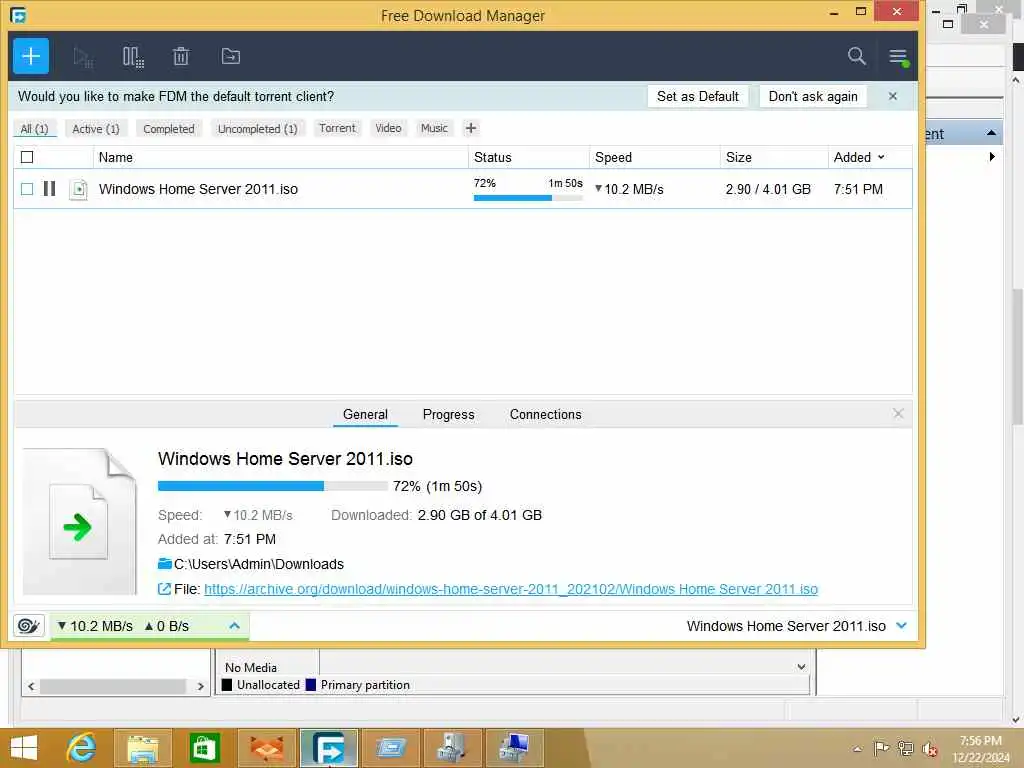Open Internet Explorer from taskbar
The width and height of the screenshot is (1024, 768).
(82, 747)
